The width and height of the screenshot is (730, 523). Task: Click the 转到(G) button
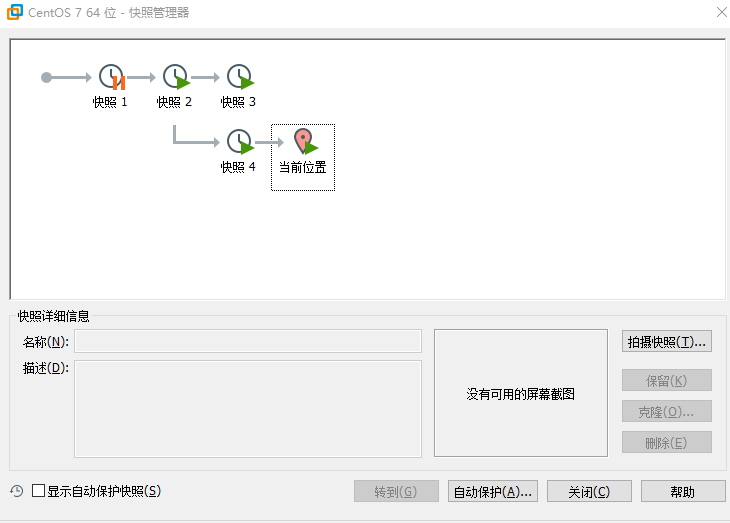pos(396,491)
